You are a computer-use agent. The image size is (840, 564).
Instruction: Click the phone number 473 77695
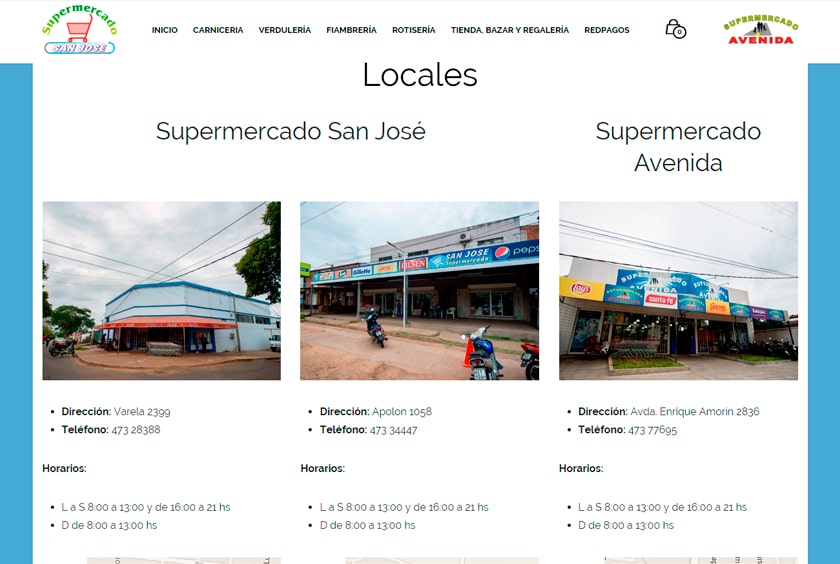[x=652, y=430]
